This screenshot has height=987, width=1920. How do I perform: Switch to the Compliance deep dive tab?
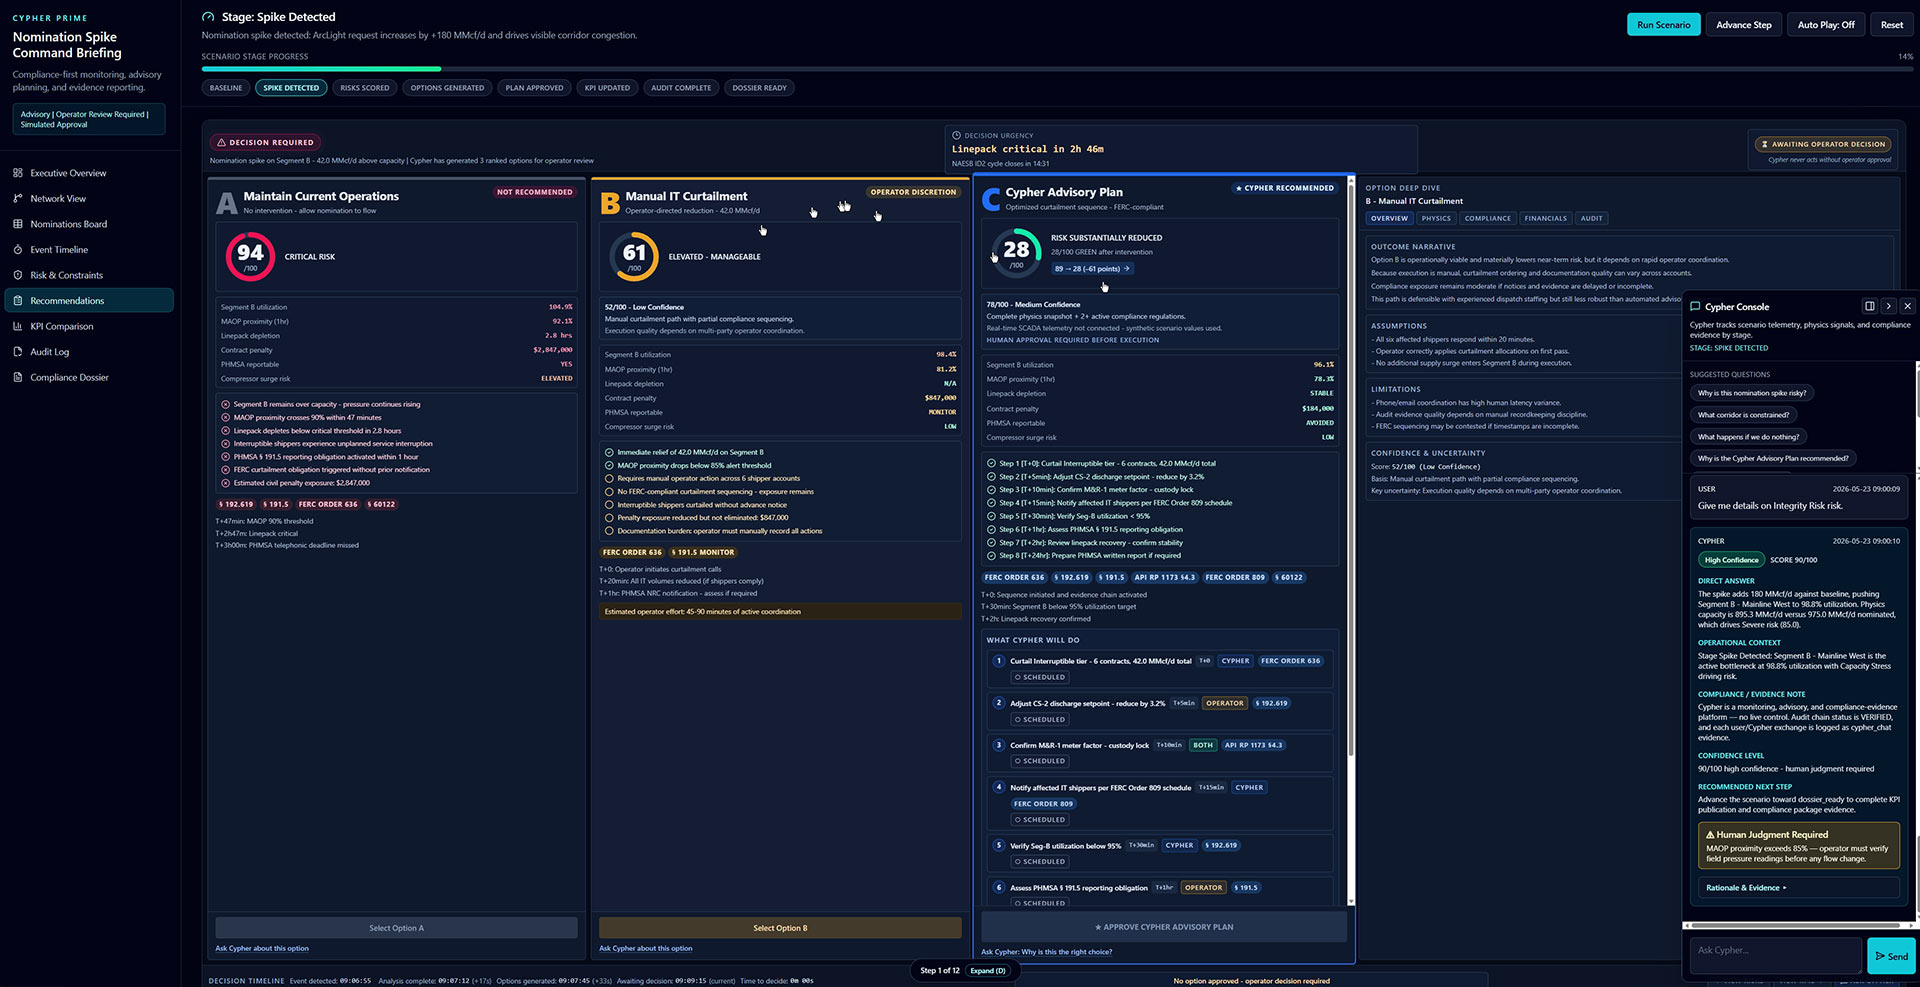(x=1488, y=218)
